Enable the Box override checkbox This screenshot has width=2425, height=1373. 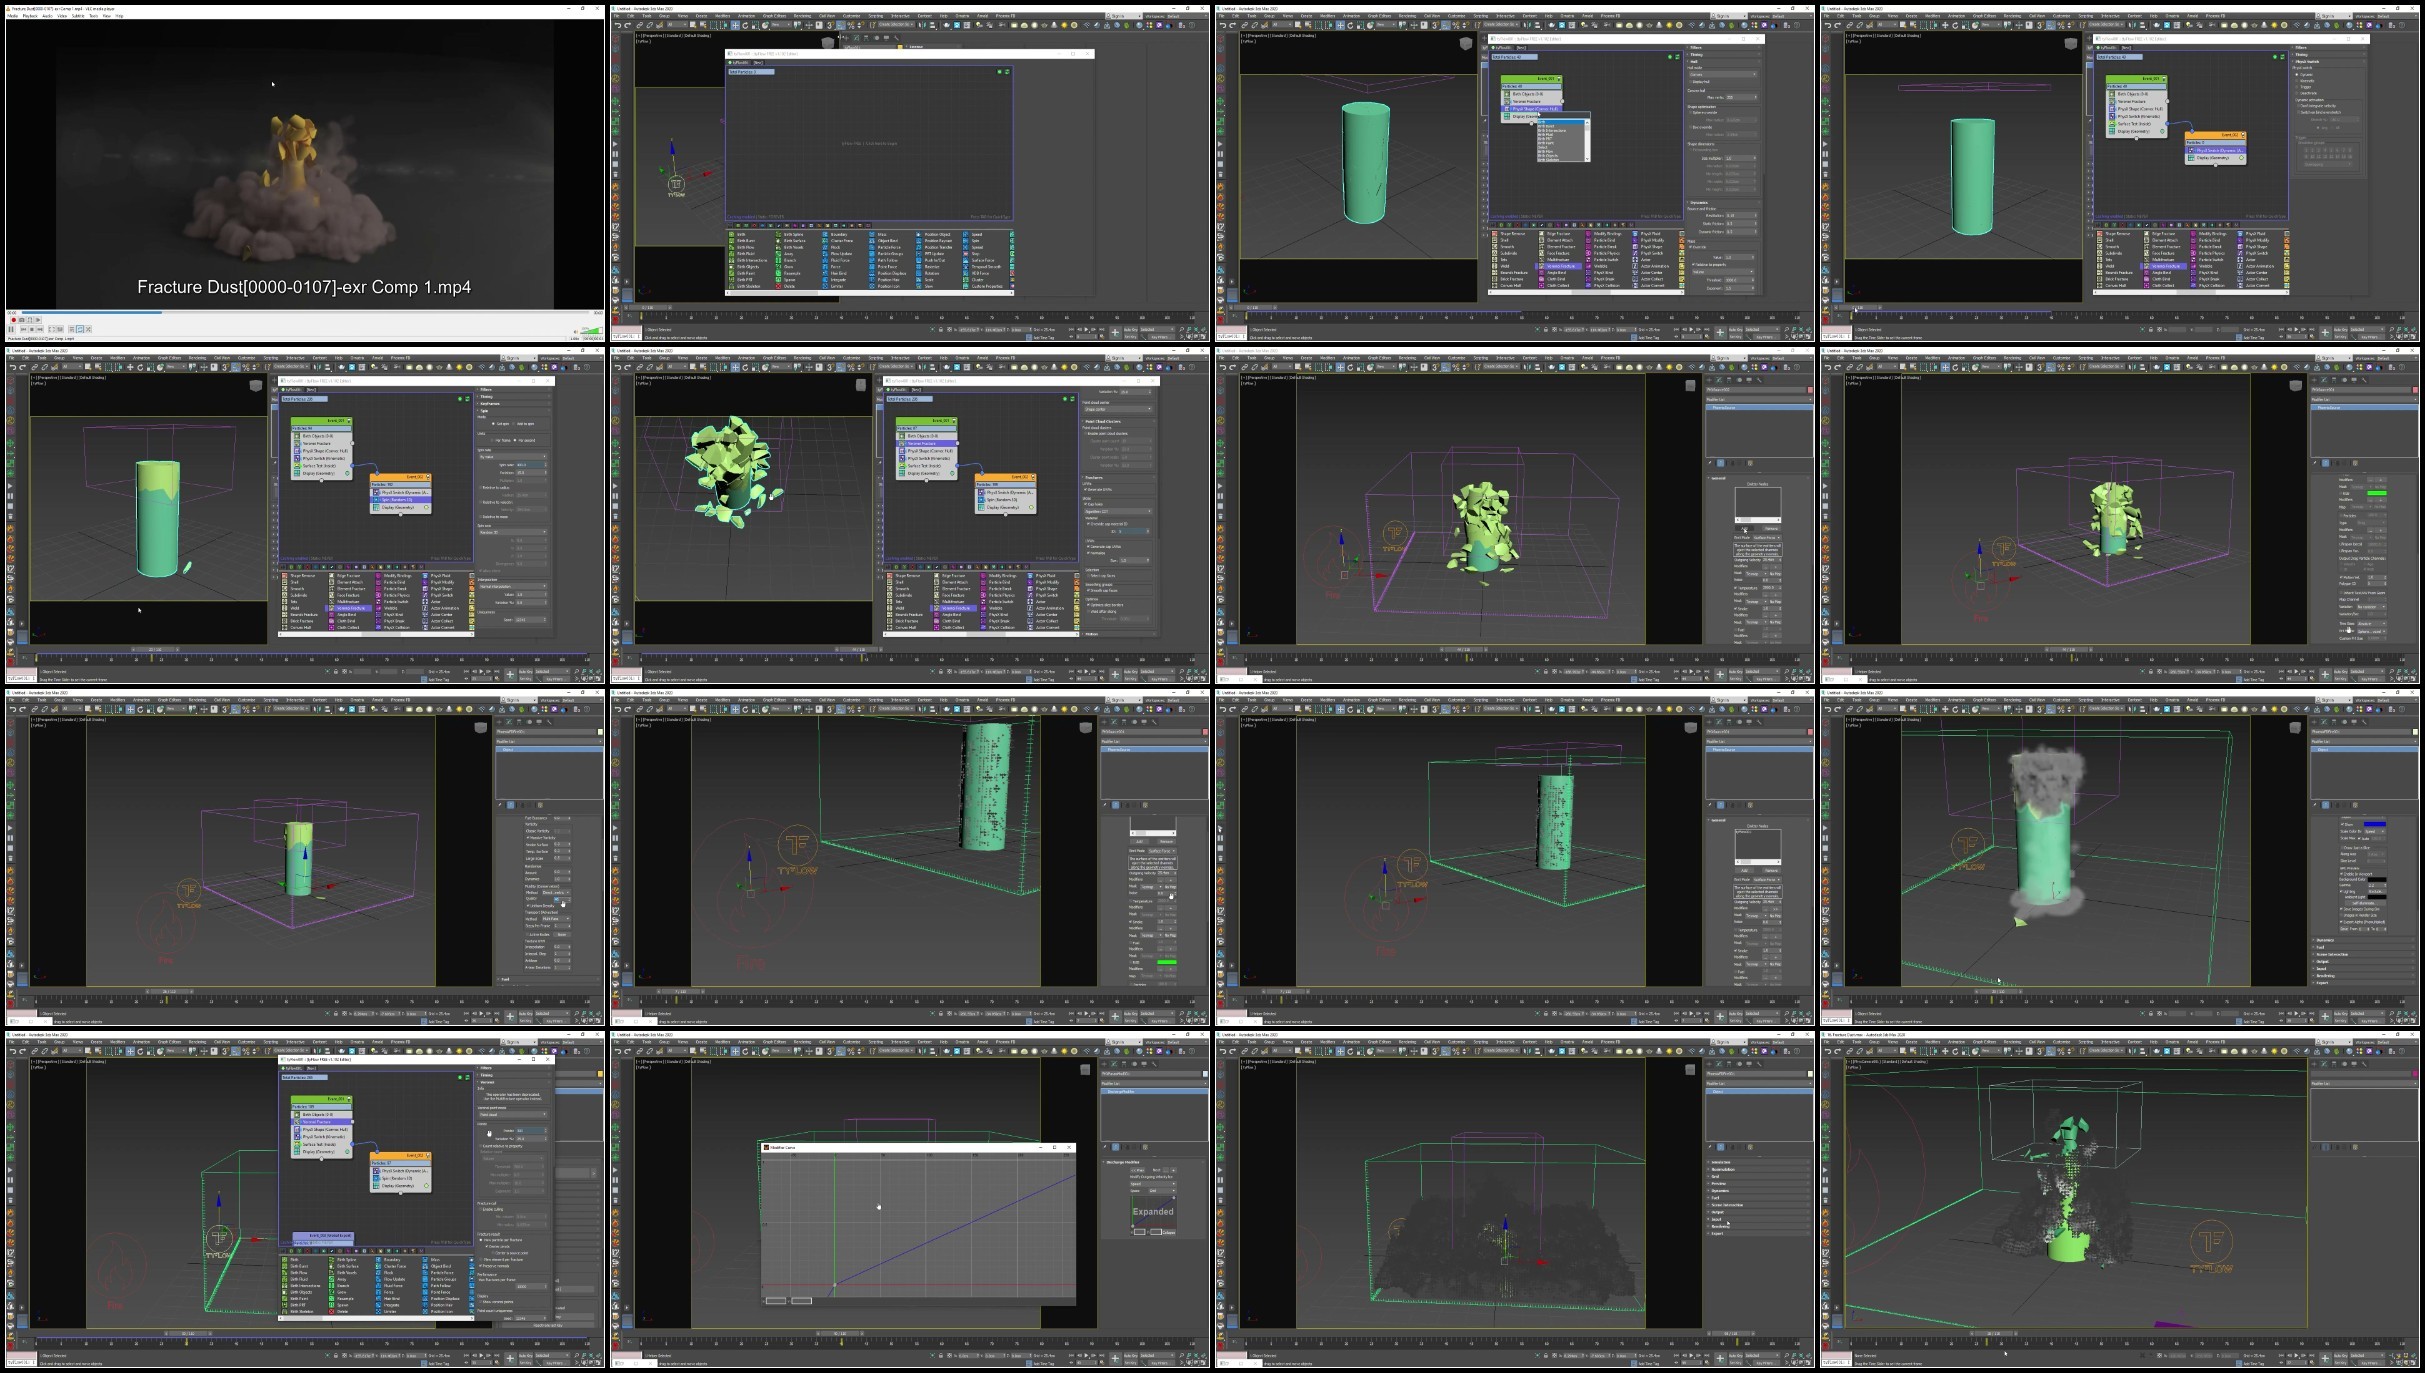coord(1692,127)
